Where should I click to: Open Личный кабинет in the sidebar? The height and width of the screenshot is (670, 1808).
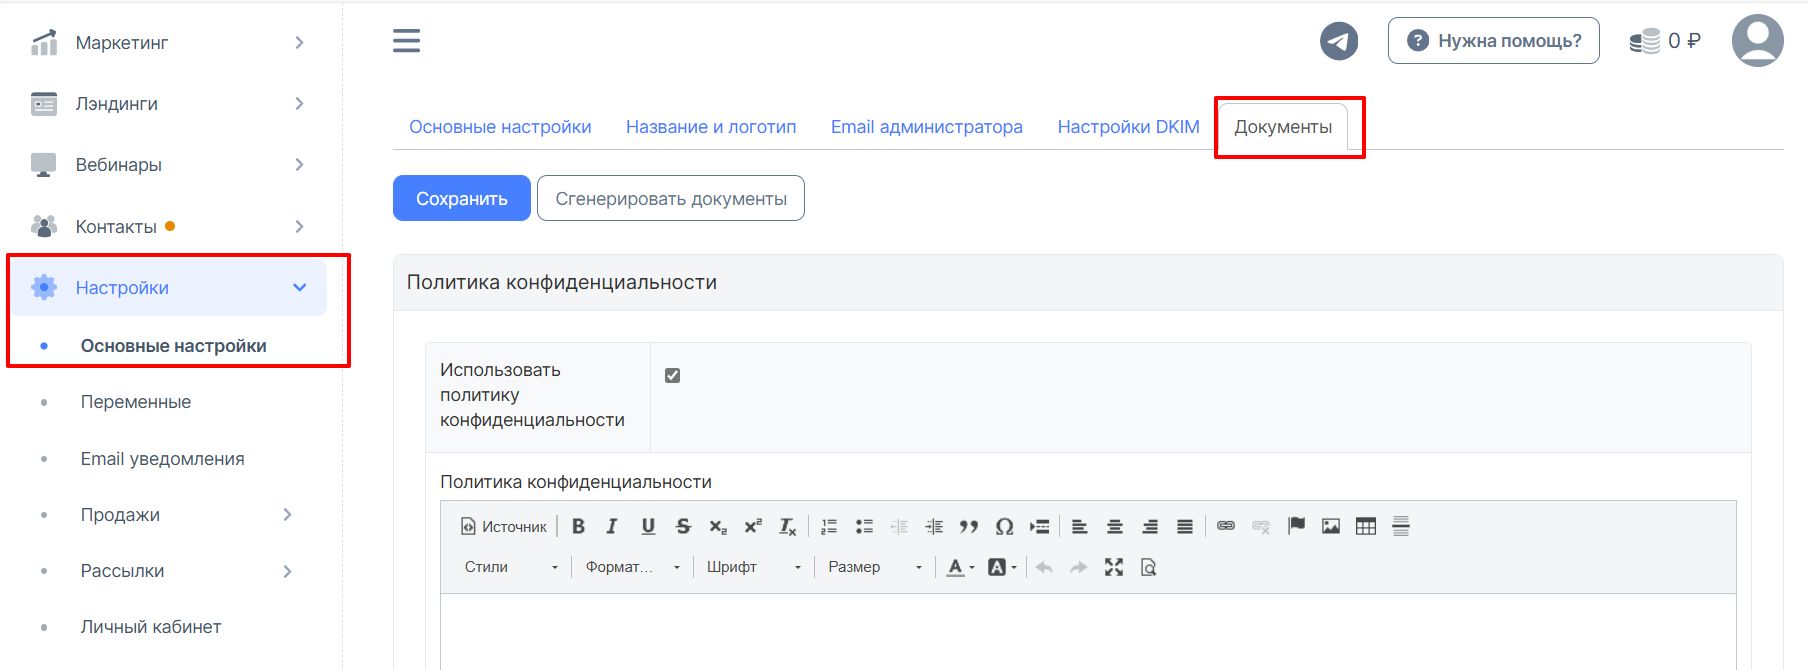tap(151, 627)
